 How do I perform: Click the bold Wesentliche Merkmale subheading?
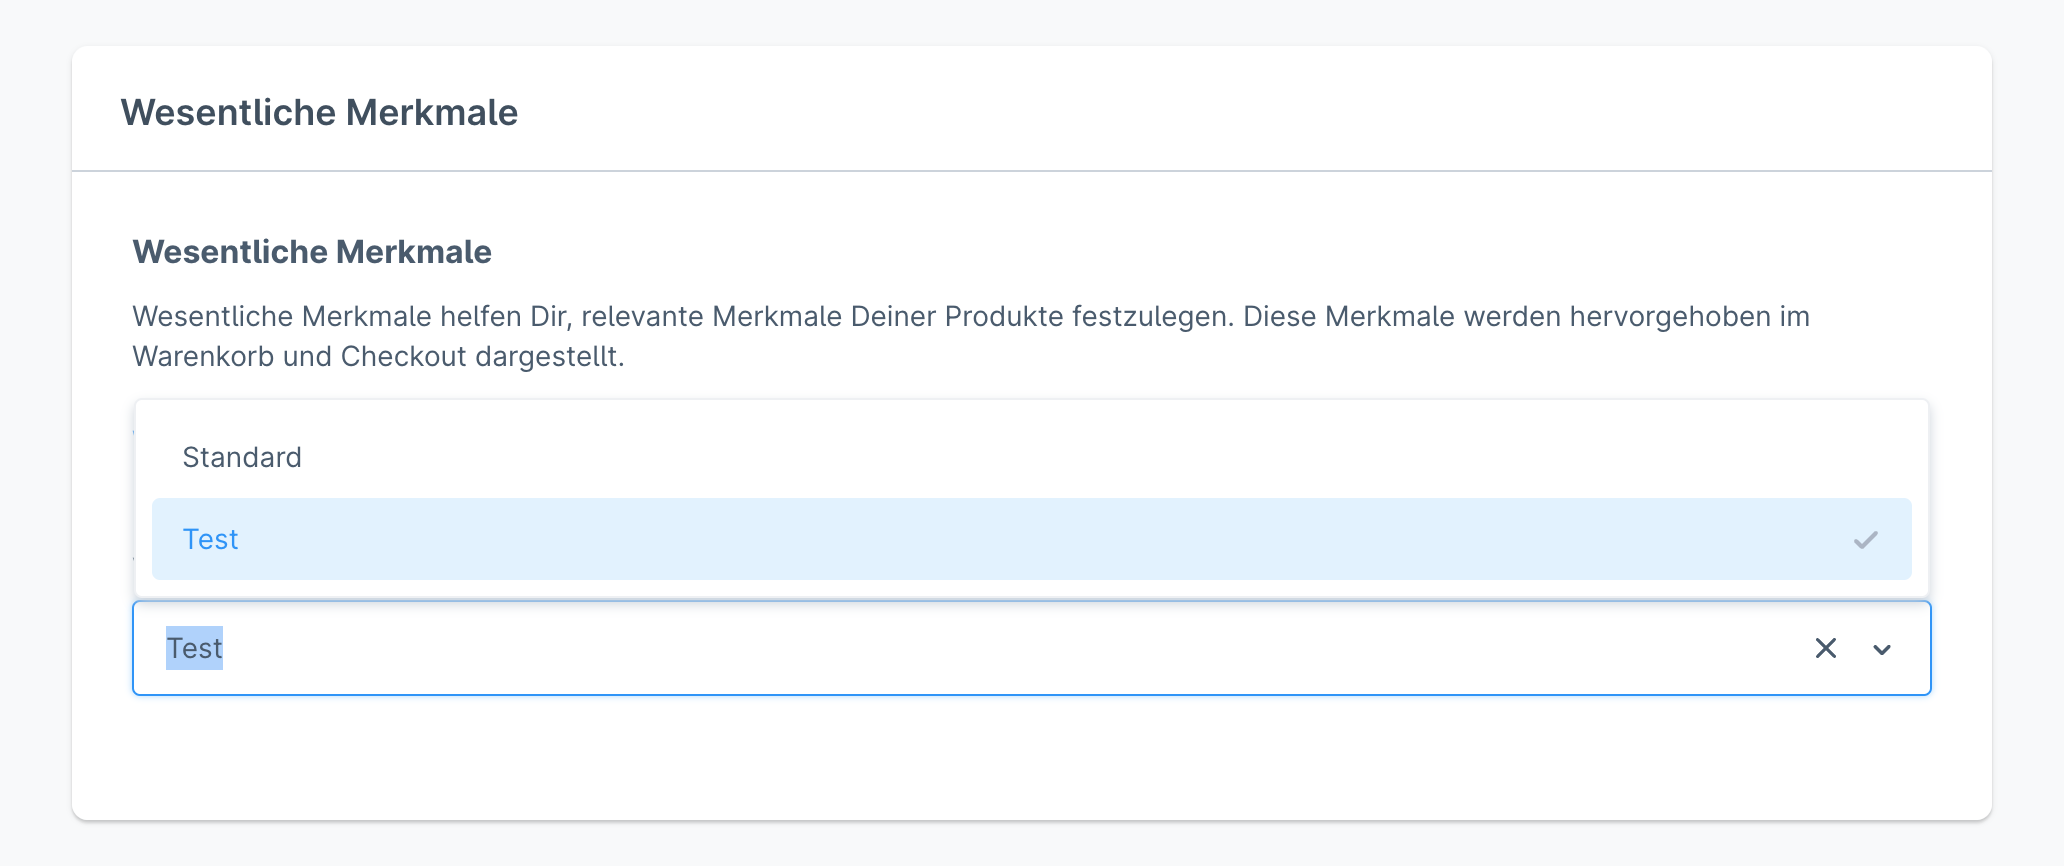pos(312,252)
